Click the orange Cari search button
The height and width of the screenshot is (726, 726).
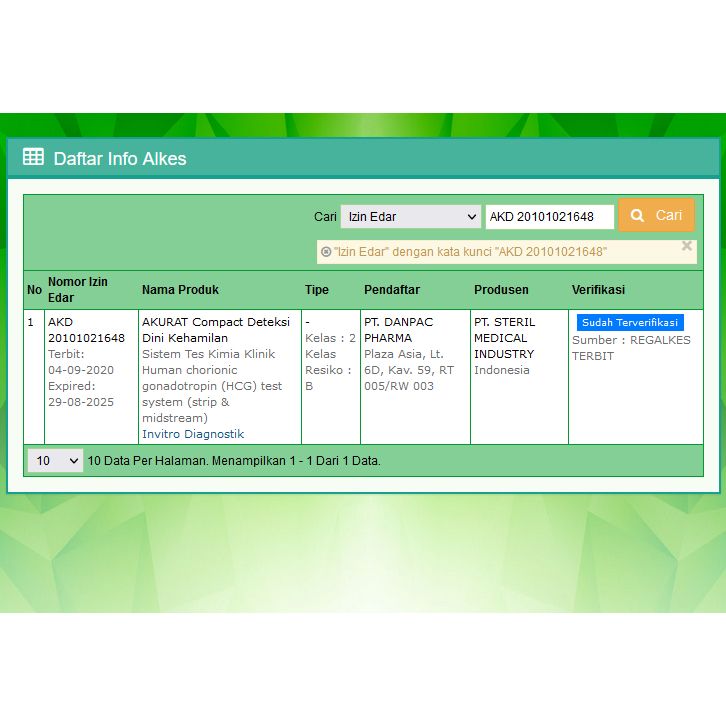point(657,215)
